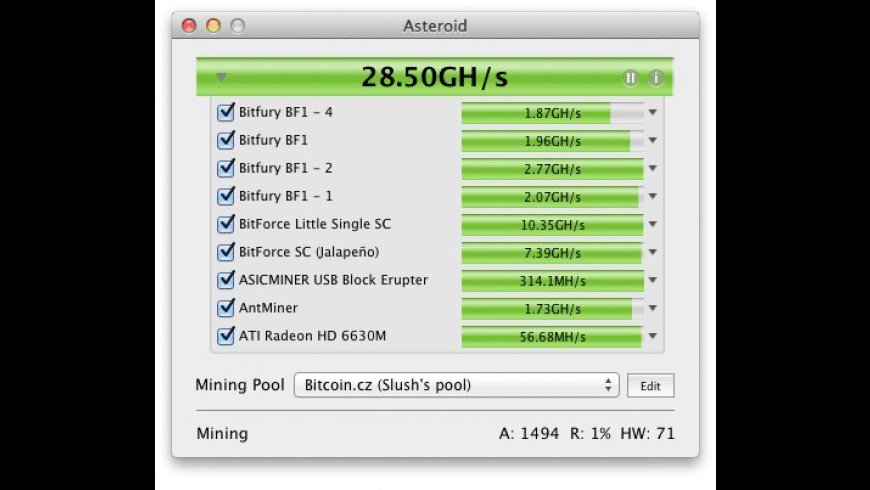The height and width of the screenshot is (490, 870).
Task: Open dropdown arrow next to 1.96GH/s
Action: (x=653, y=140)
